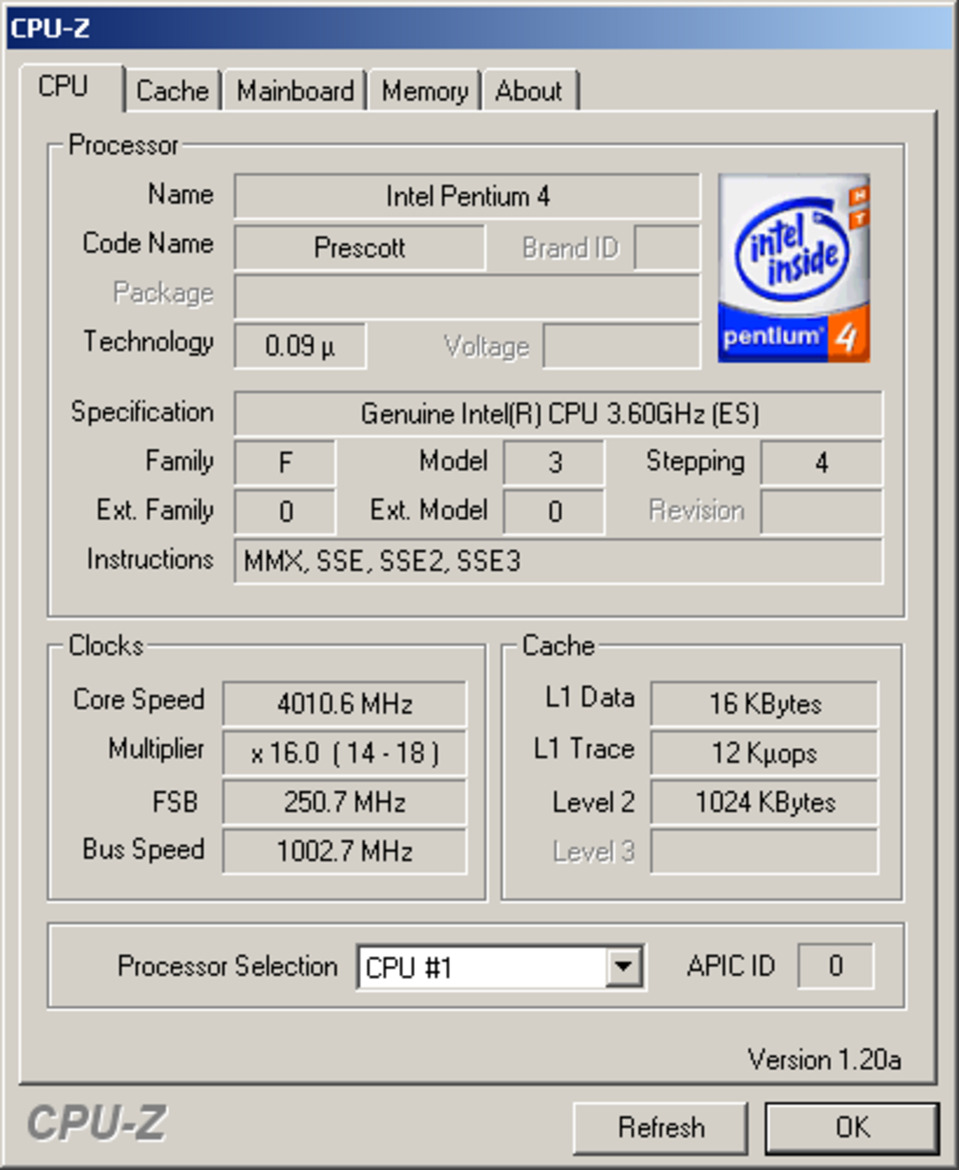Click the Refresh button

pos(660,1127)
